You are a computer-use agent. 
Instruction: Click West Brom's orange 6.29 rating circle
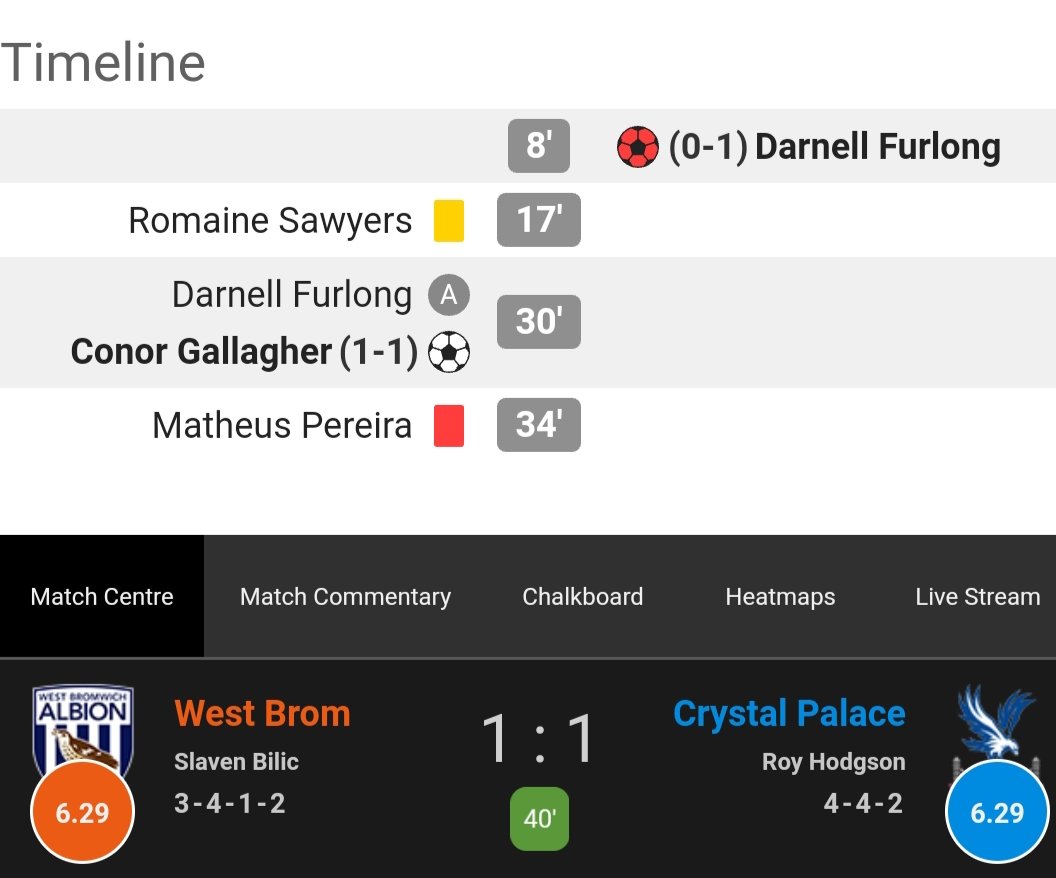tap(83, 812)
